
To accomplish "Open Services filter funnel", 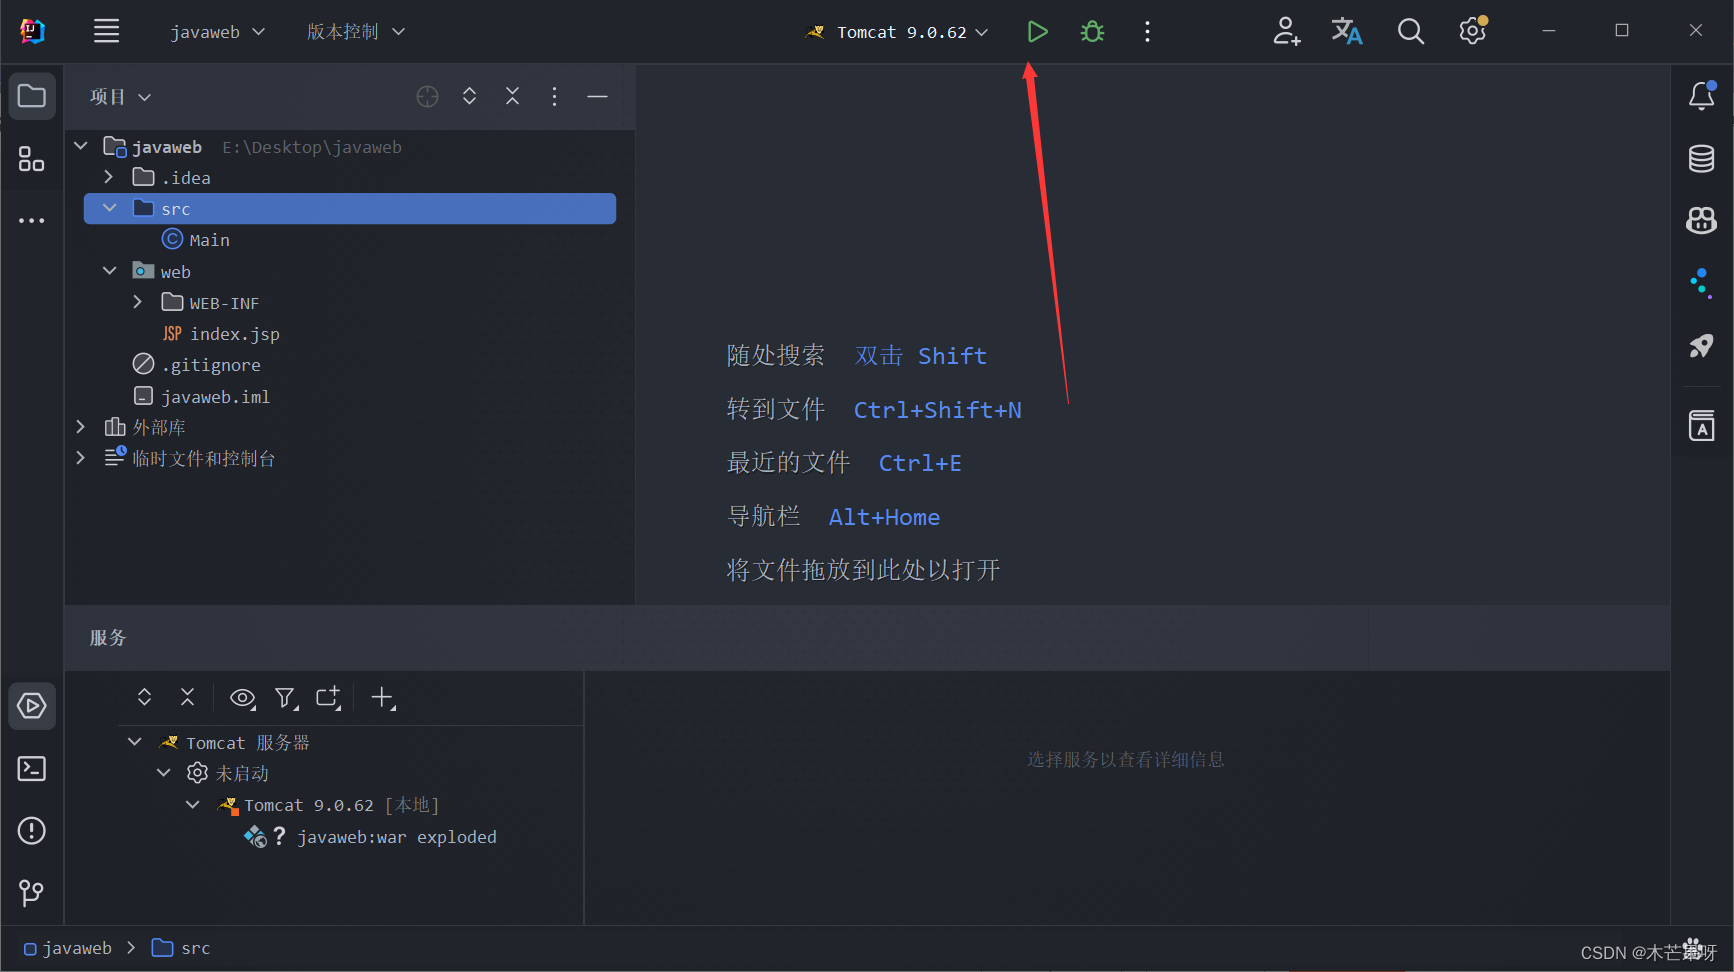I will [286, 698].
